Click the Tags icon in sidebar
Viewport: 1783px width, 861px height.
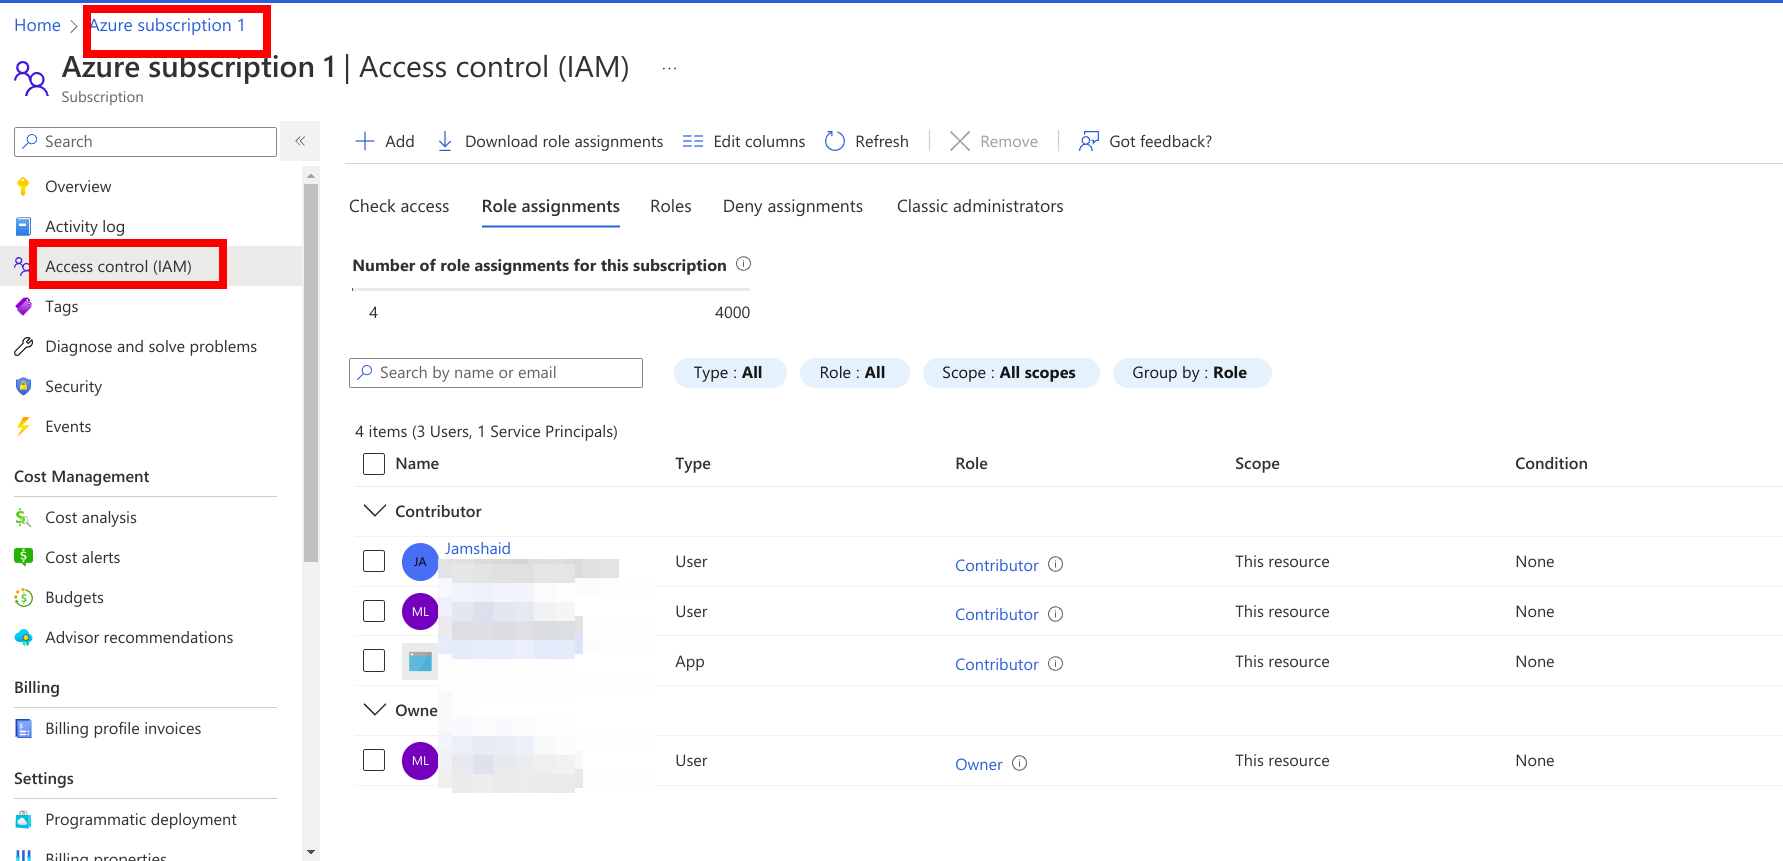tap(23, 306)
